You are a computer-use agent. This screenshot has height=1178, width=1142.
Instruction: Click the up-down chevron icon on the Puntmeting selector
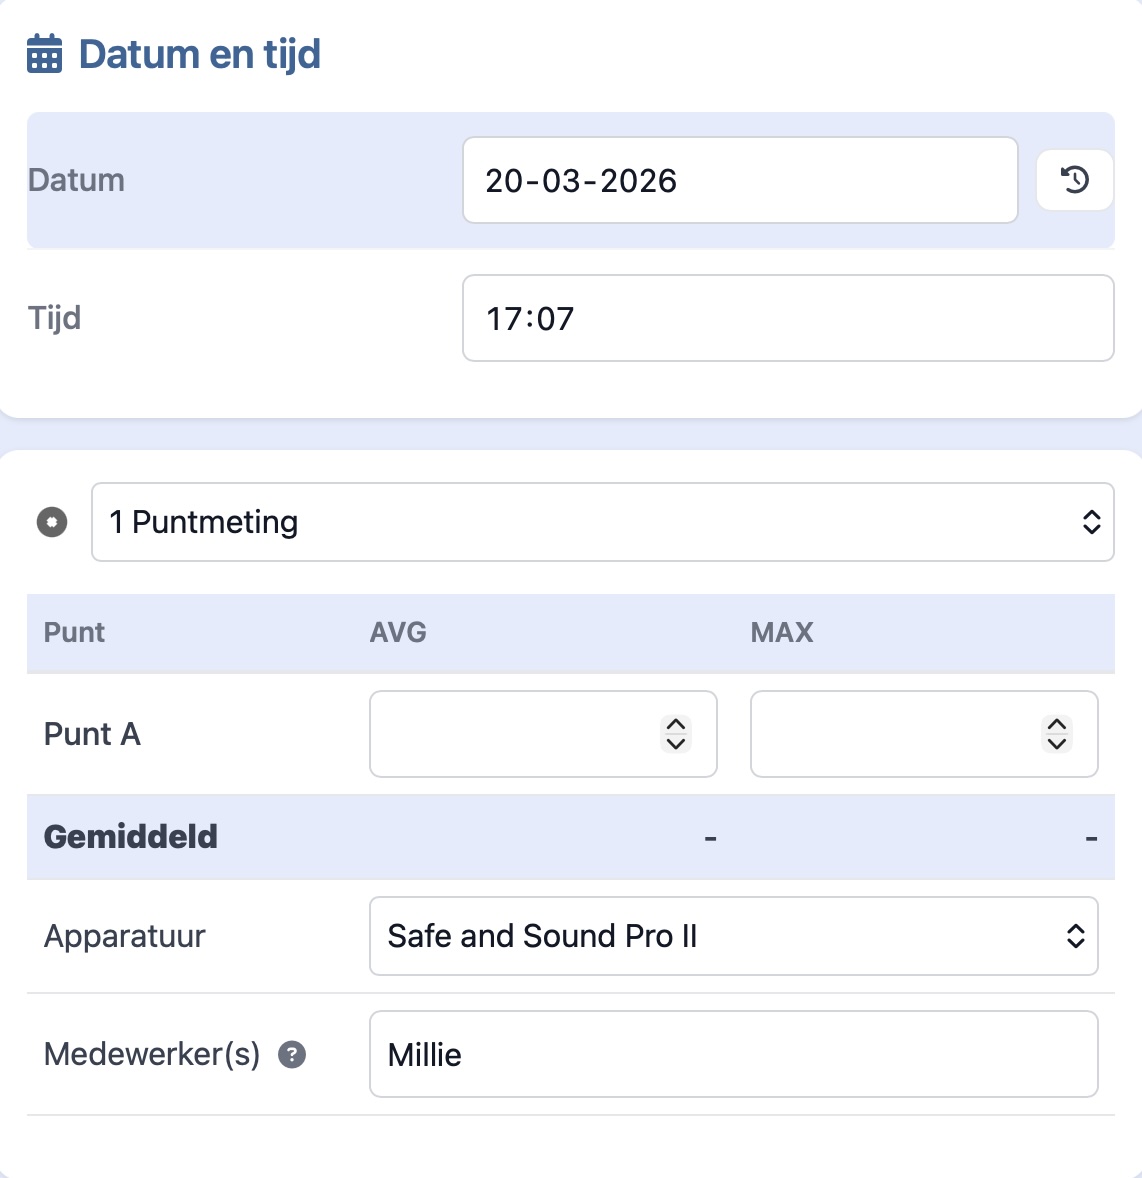coord(1090,522)
